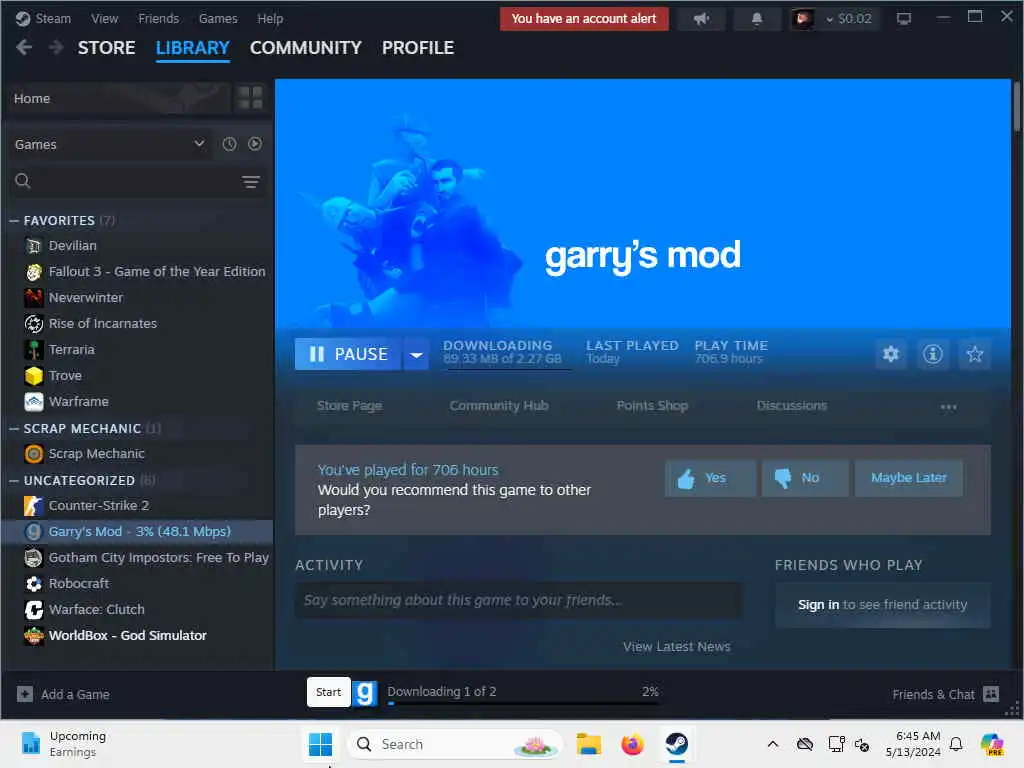
Task: Open the Friends menu
Action: [x=158, y=18]
